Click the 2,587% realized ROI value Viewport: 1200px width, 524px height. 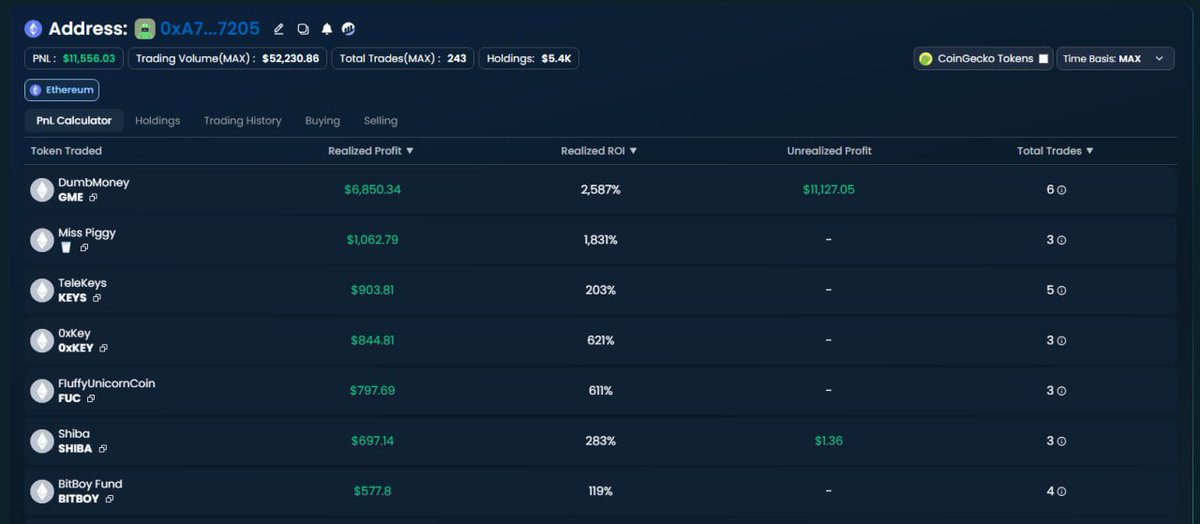[600, 190]
